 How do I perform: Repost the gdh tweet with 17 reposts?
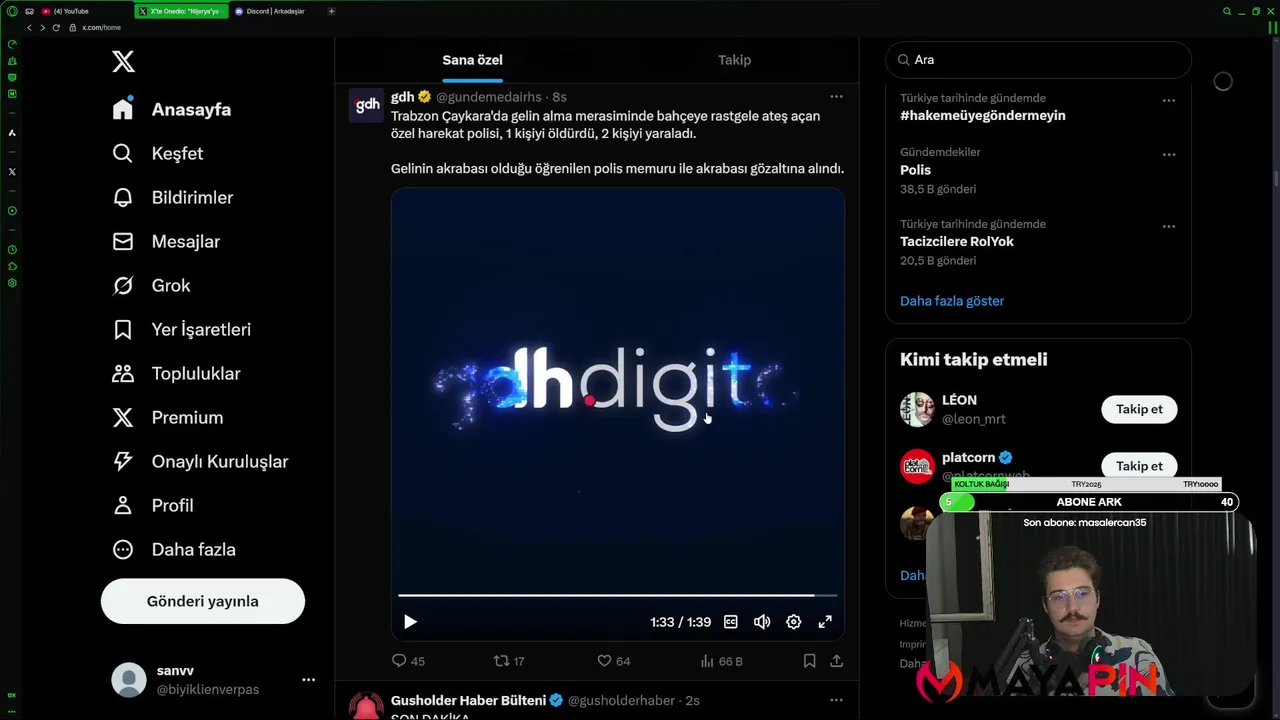point(509,661)
